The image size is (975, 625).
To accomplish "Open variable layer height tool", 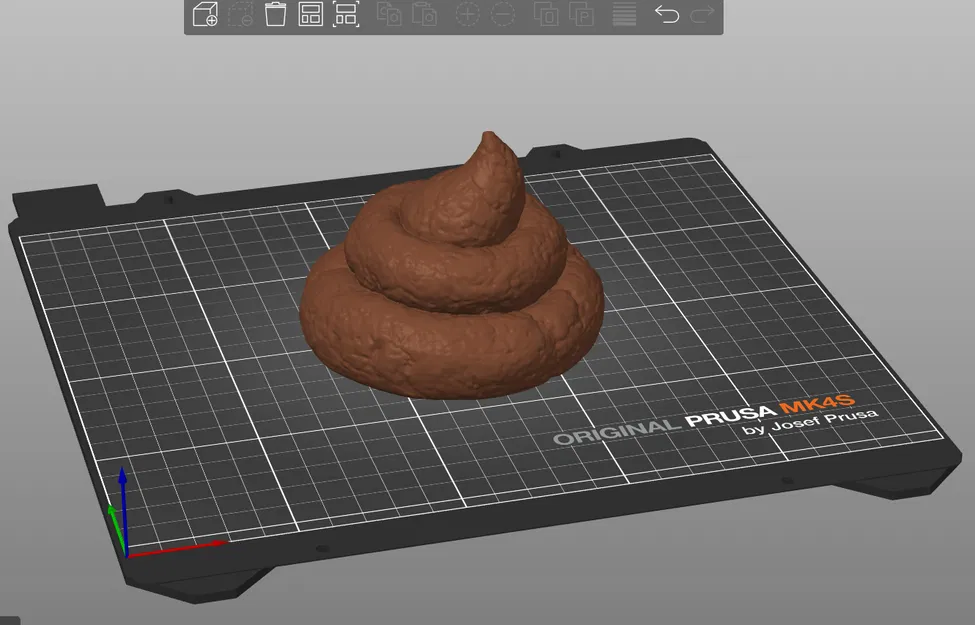I will click(x=624, y=14).
